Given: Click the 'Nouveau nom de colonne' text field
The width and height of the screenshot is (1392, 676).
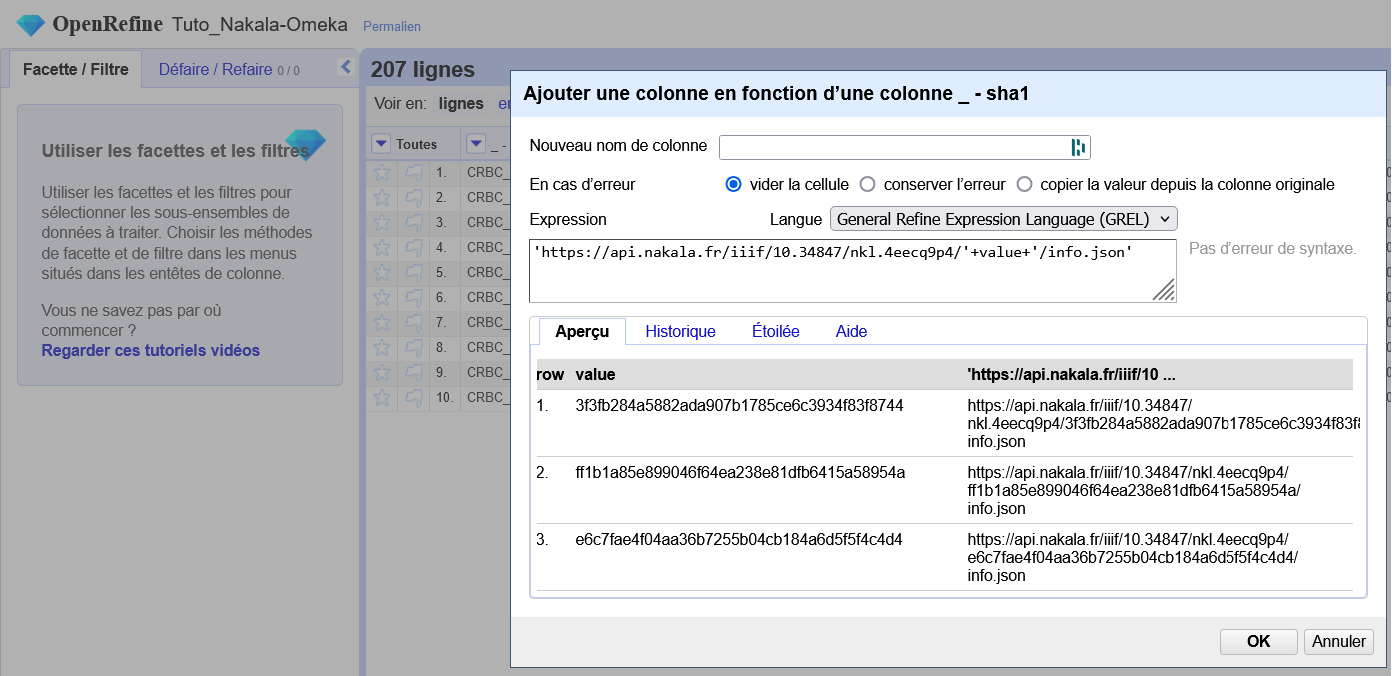Looking at the screenshot, I should [x=893, y=147].
